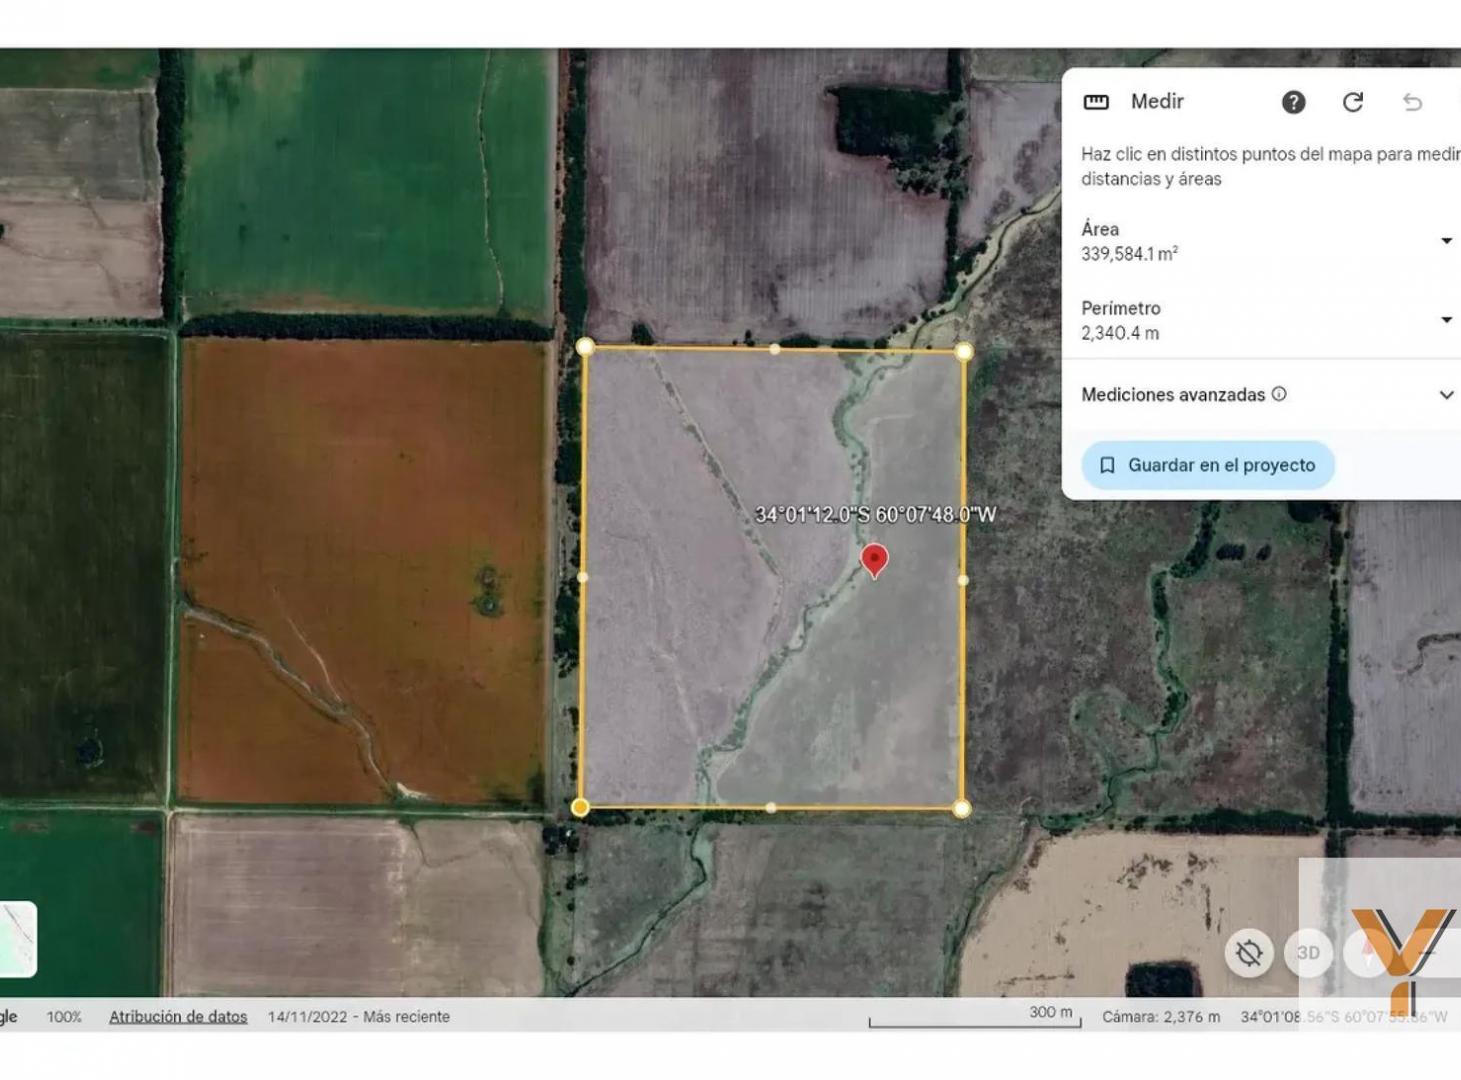Click the 34°01'12.0"S 60°07'48.0"W pin label

click(x=875, y=515)
